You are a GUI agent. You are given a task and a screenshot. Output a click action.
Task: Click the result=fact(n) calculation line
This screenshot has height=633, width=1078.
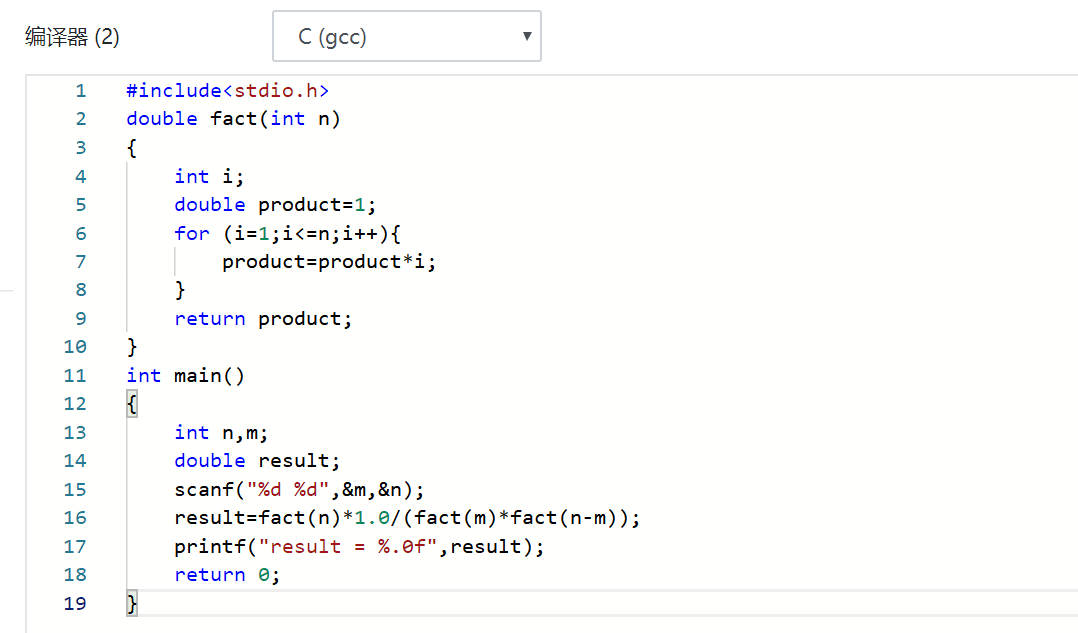(406, 518)
